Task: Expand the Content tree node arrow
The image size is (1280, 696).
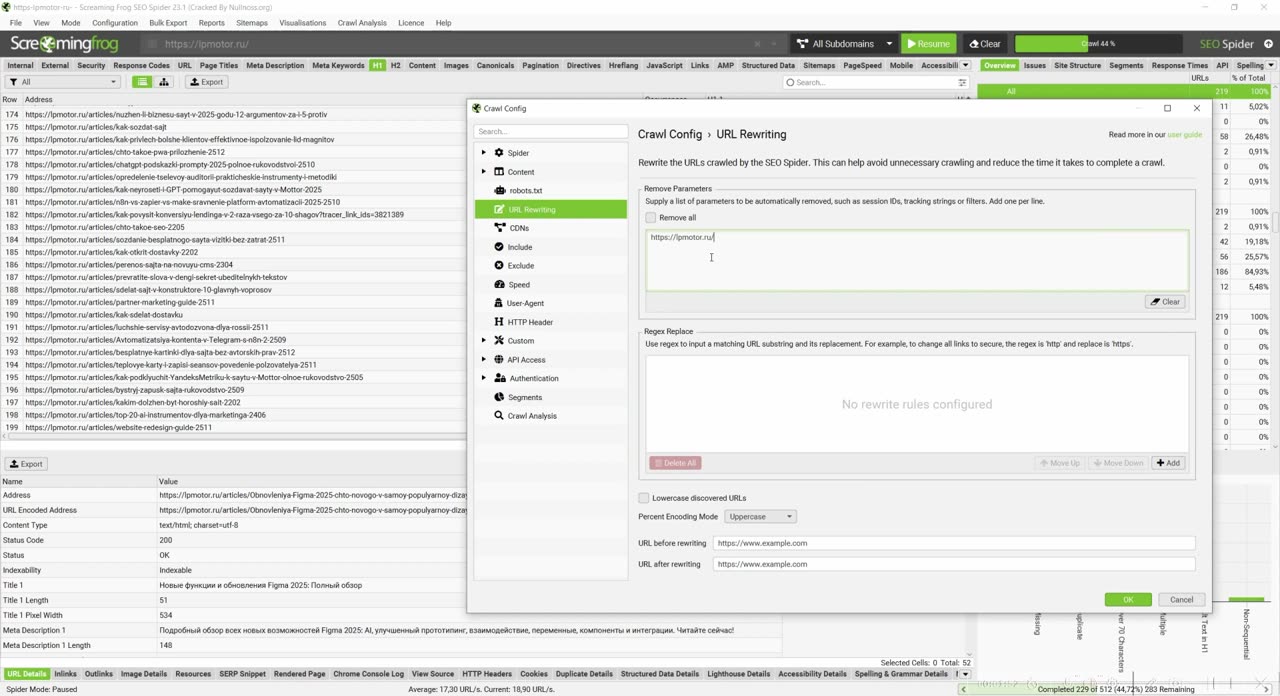Action: point(484,172)
